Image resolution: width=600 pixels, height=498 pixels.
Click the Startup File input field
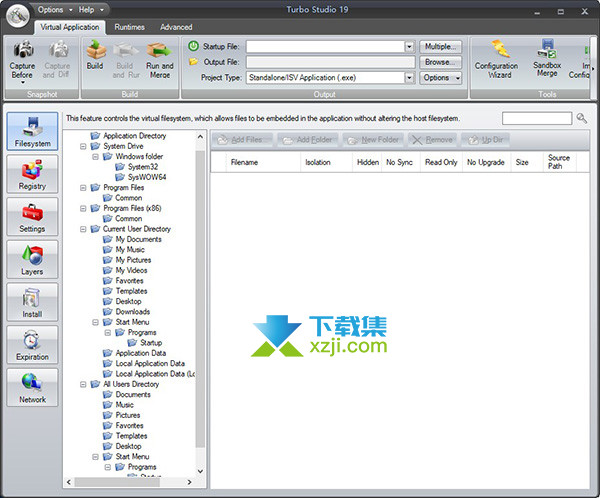(x=326, y=47)
